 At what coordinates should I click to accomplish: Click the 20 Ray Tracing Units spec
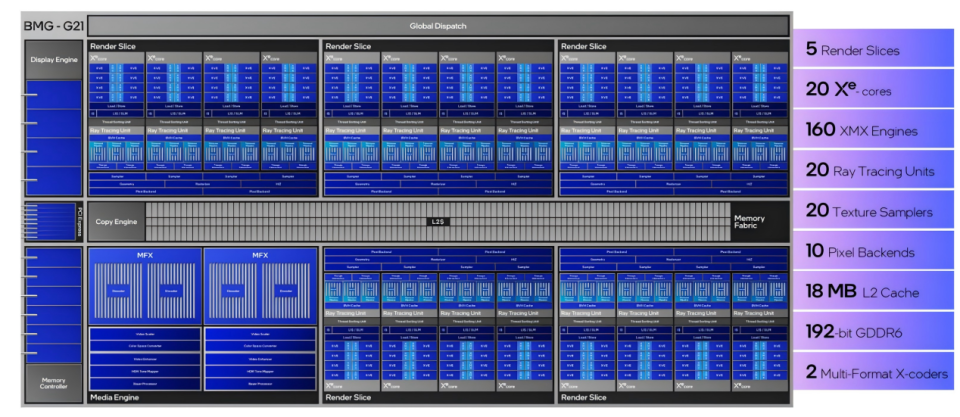[876, 171]
